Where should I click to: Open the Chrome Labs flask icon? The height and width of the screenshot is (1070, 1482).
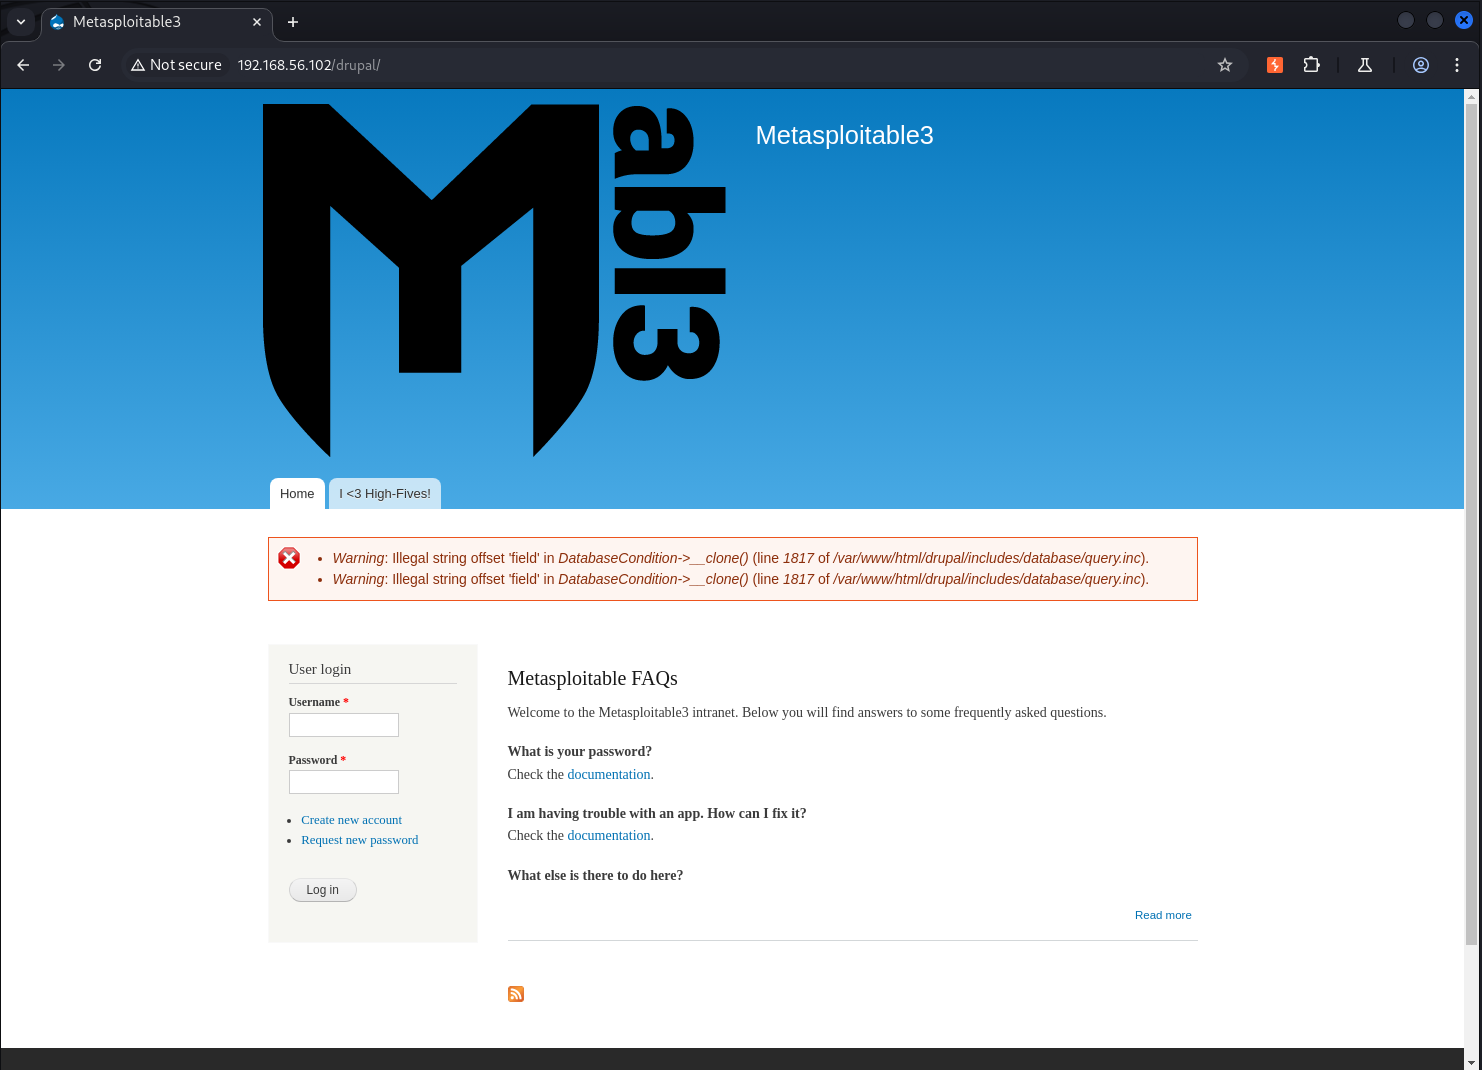[x=1365, y=65]
